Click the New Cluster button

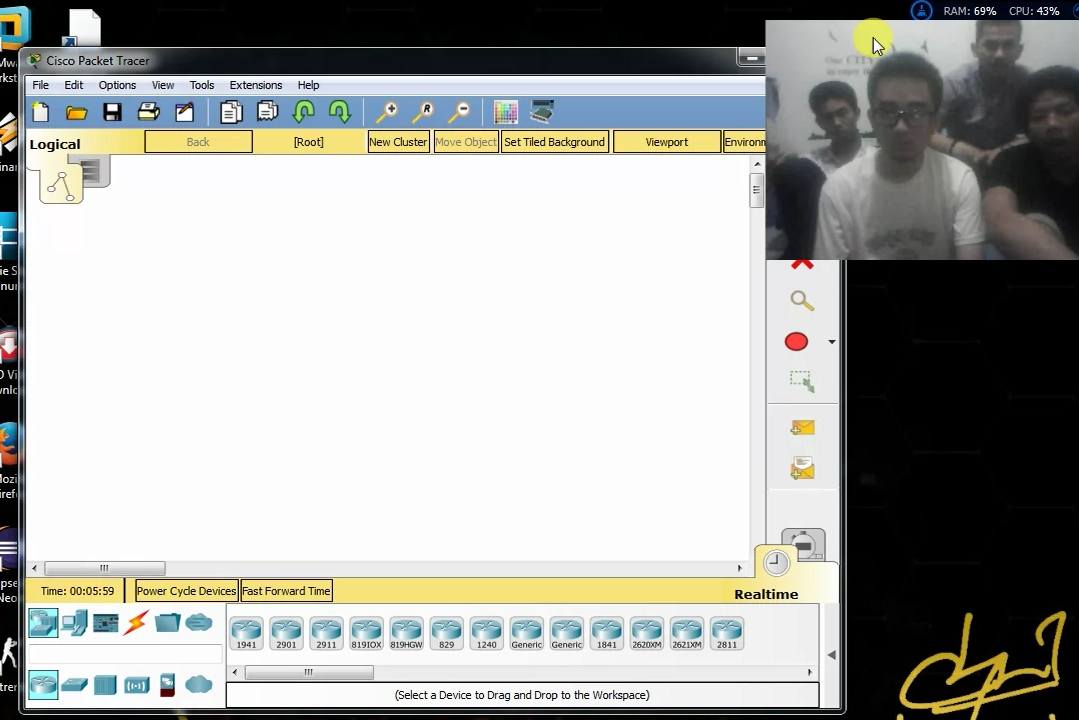click(398, 142)
